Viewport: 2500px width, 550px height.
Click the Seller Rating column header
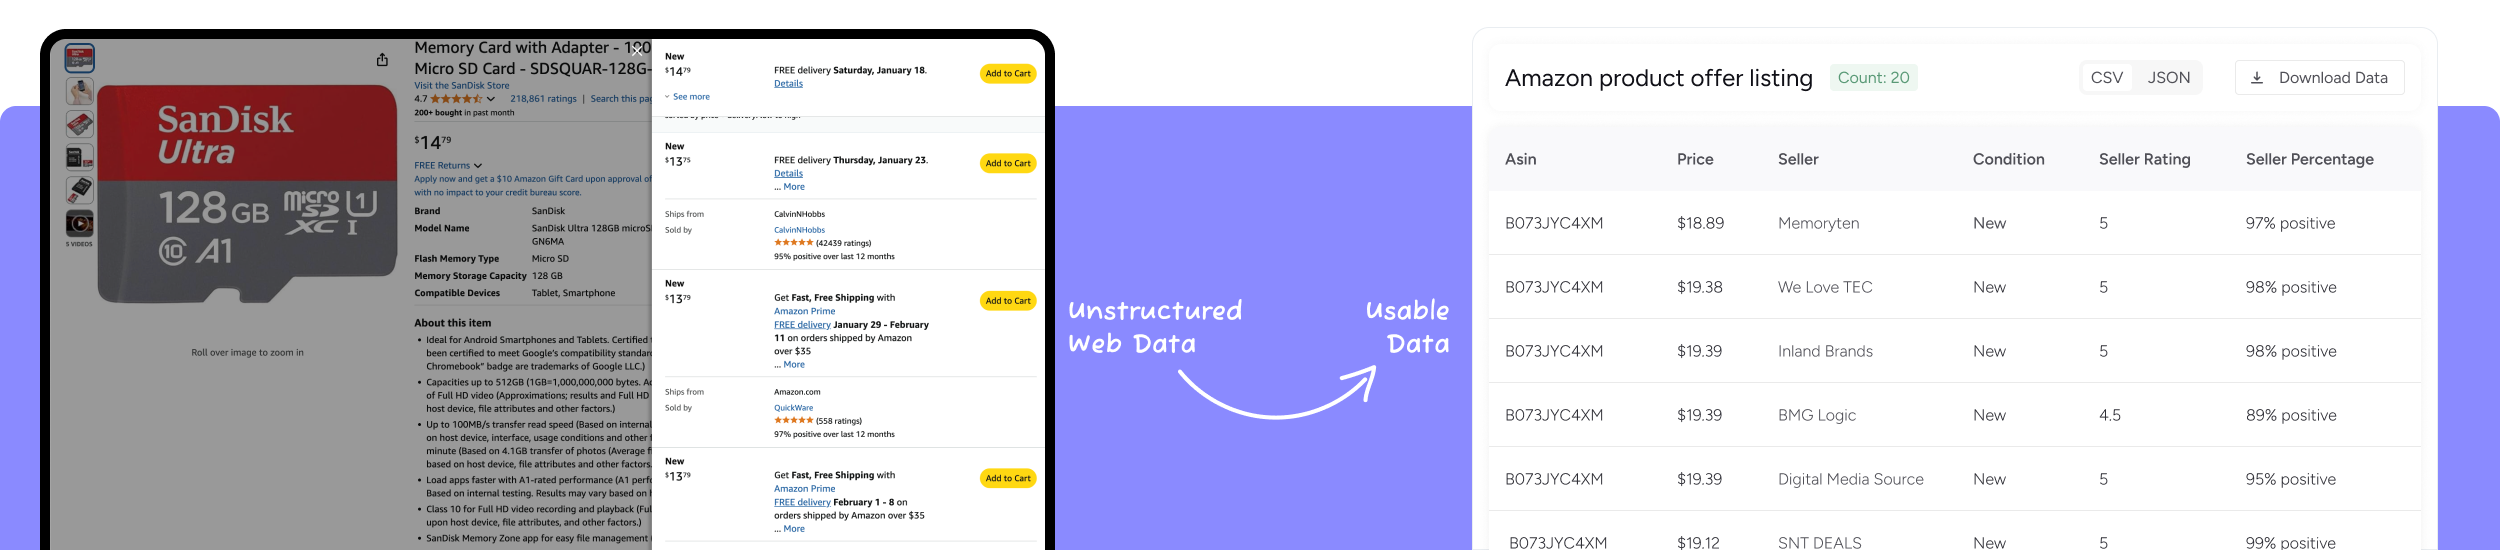[2144, 159]
